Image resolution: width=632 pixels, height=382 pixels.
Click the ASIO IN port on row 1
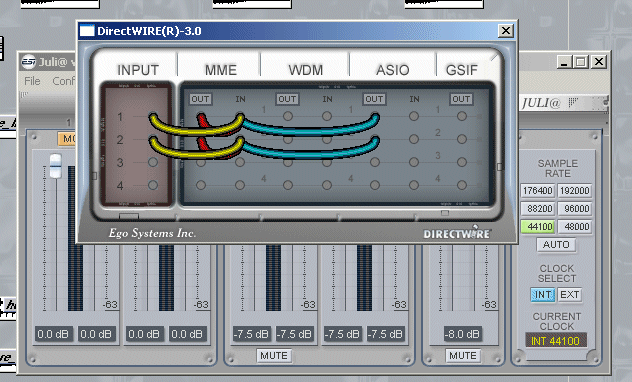point(414,116)
